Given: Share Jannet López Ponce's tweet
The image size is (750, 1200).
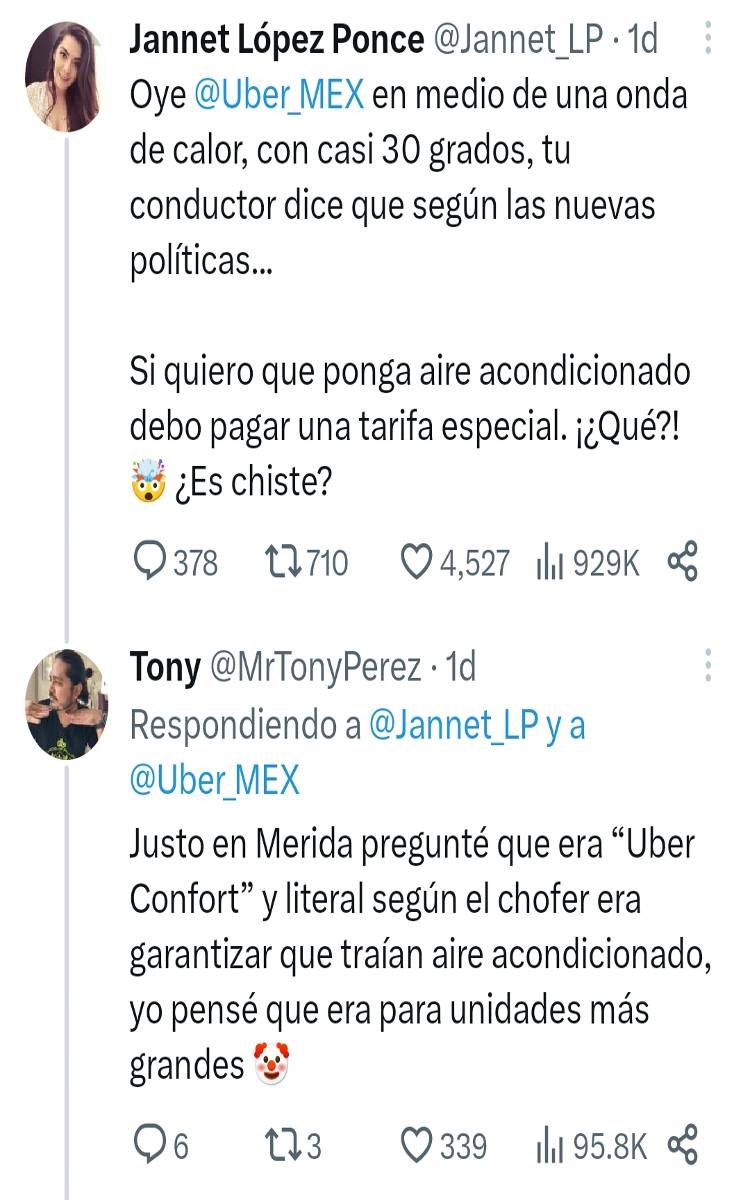Looking at the screenshot, I should [682, 562].
